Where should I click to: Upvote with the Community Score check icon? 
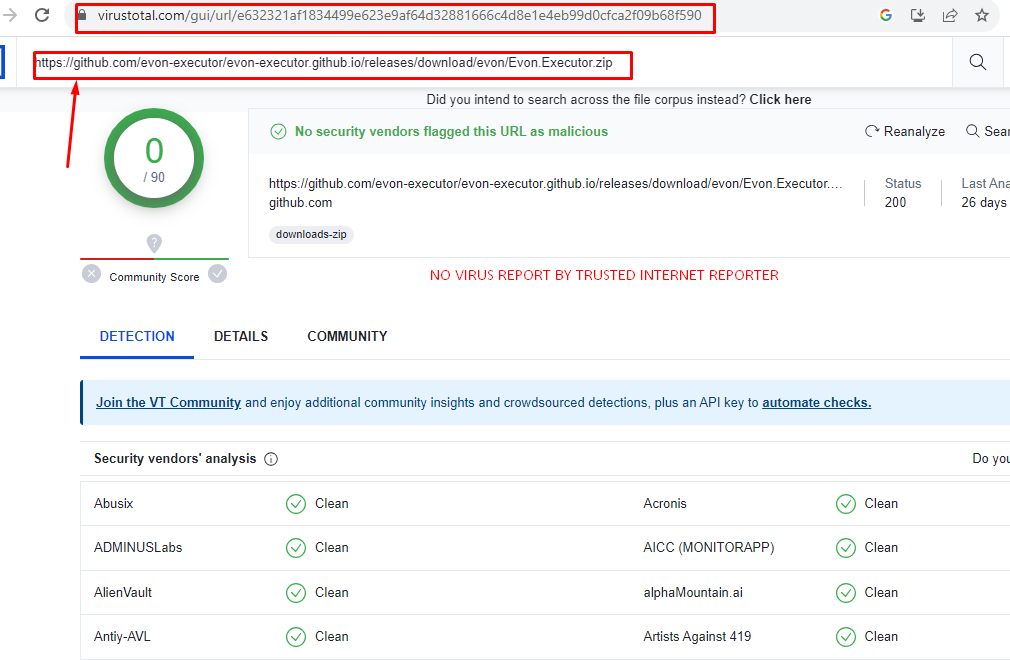tap(218, 274)
